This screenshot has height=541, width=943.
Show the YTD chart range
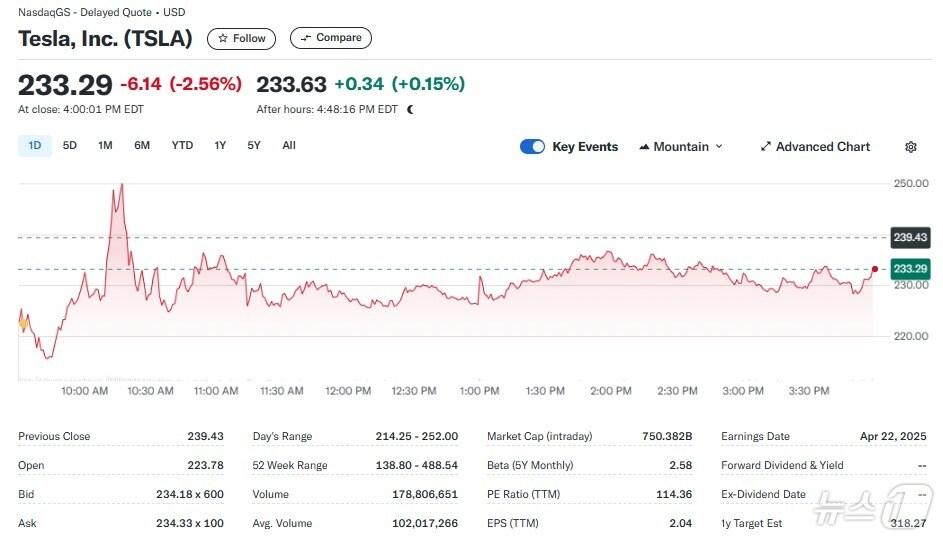(x=182, y=146)
